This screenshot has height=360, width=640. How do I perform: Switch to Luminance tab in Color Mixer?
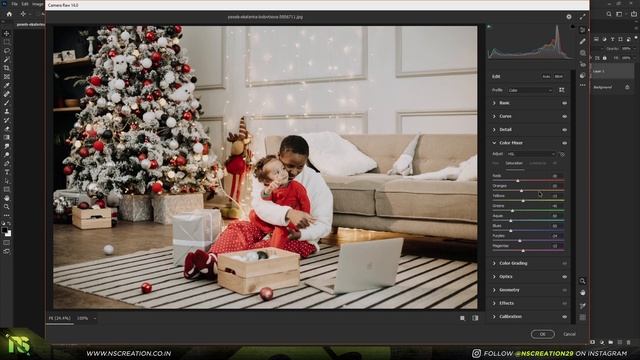pyautogui.click(x=538, y=163)
